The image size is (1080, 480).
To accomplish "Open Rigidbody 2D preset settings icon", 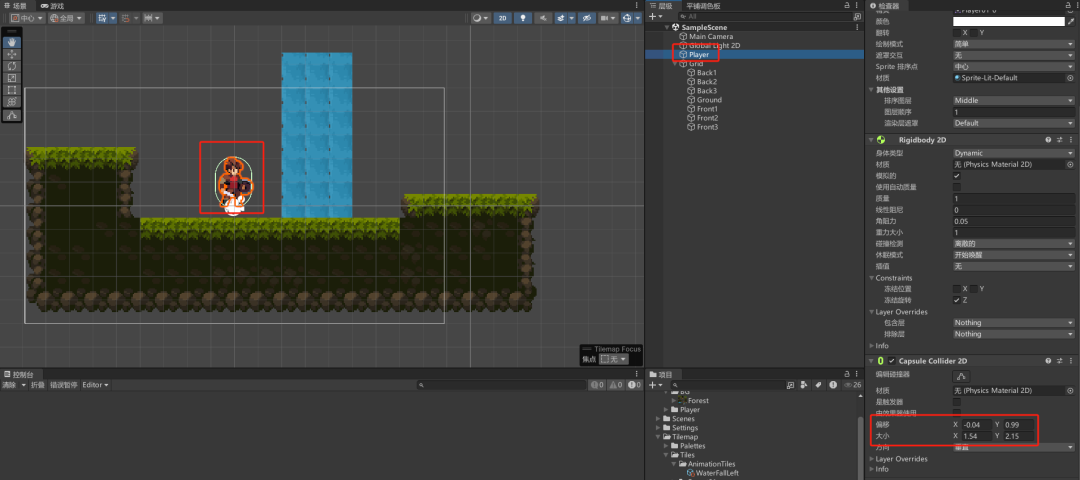I will click(1059, 140).
